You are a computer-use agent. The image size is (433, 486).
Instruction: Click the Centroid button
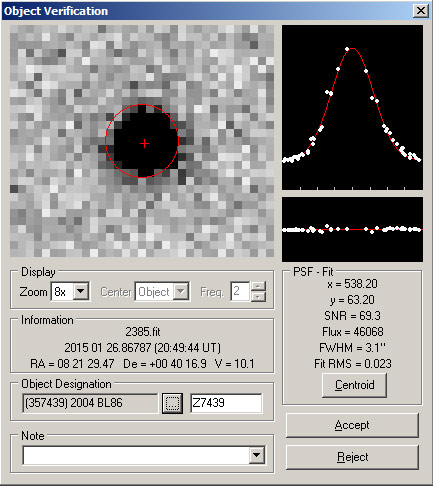[x=354, y=385]
